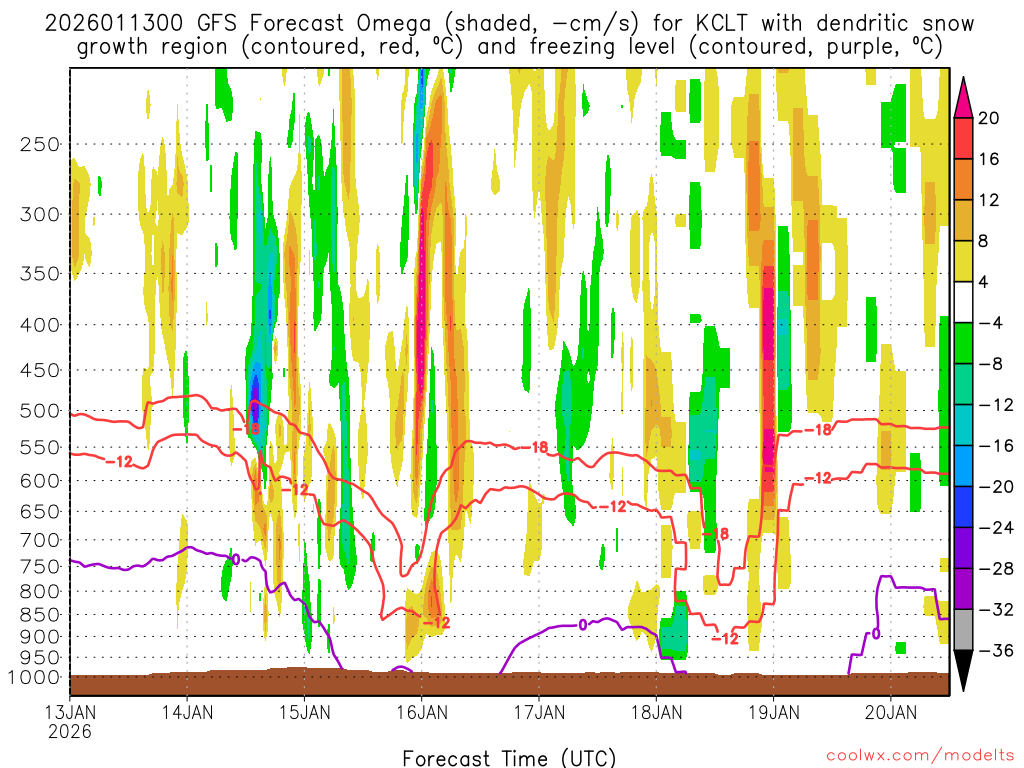
Task: Click the 1000 pressure level label
Action: (x=35, y=678)
